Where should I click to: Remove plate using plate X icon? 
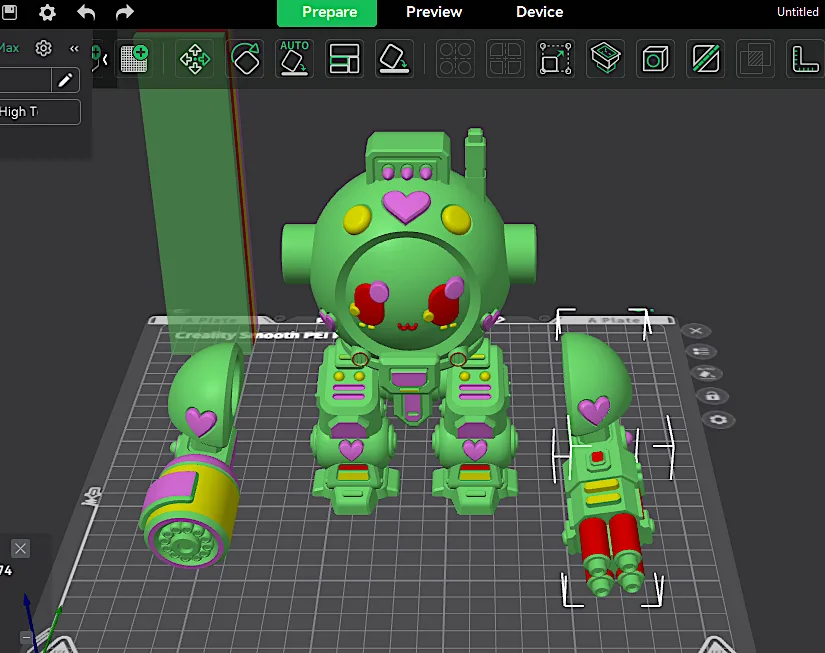[696, 330]
